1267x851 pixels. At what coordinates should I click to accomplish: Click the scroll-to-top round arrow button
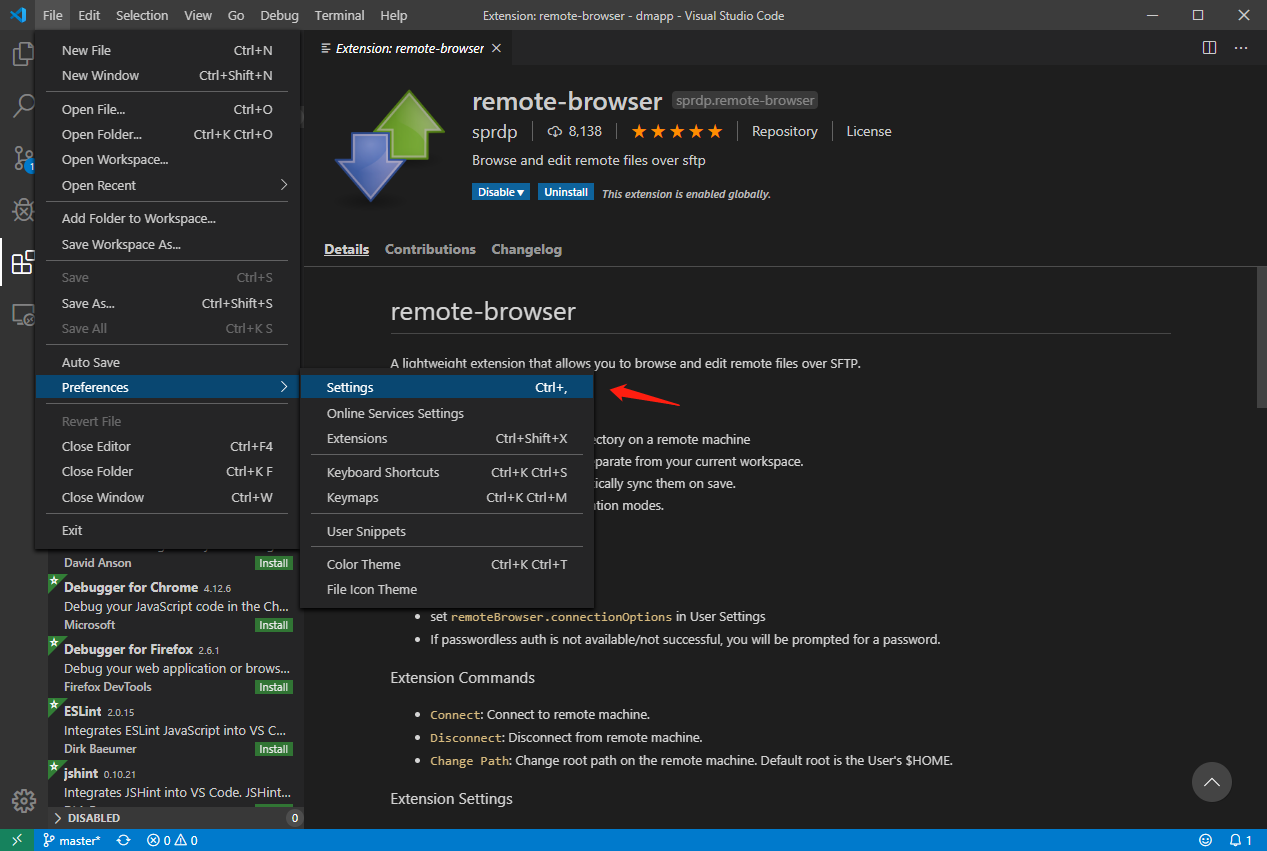(1212, 782)
